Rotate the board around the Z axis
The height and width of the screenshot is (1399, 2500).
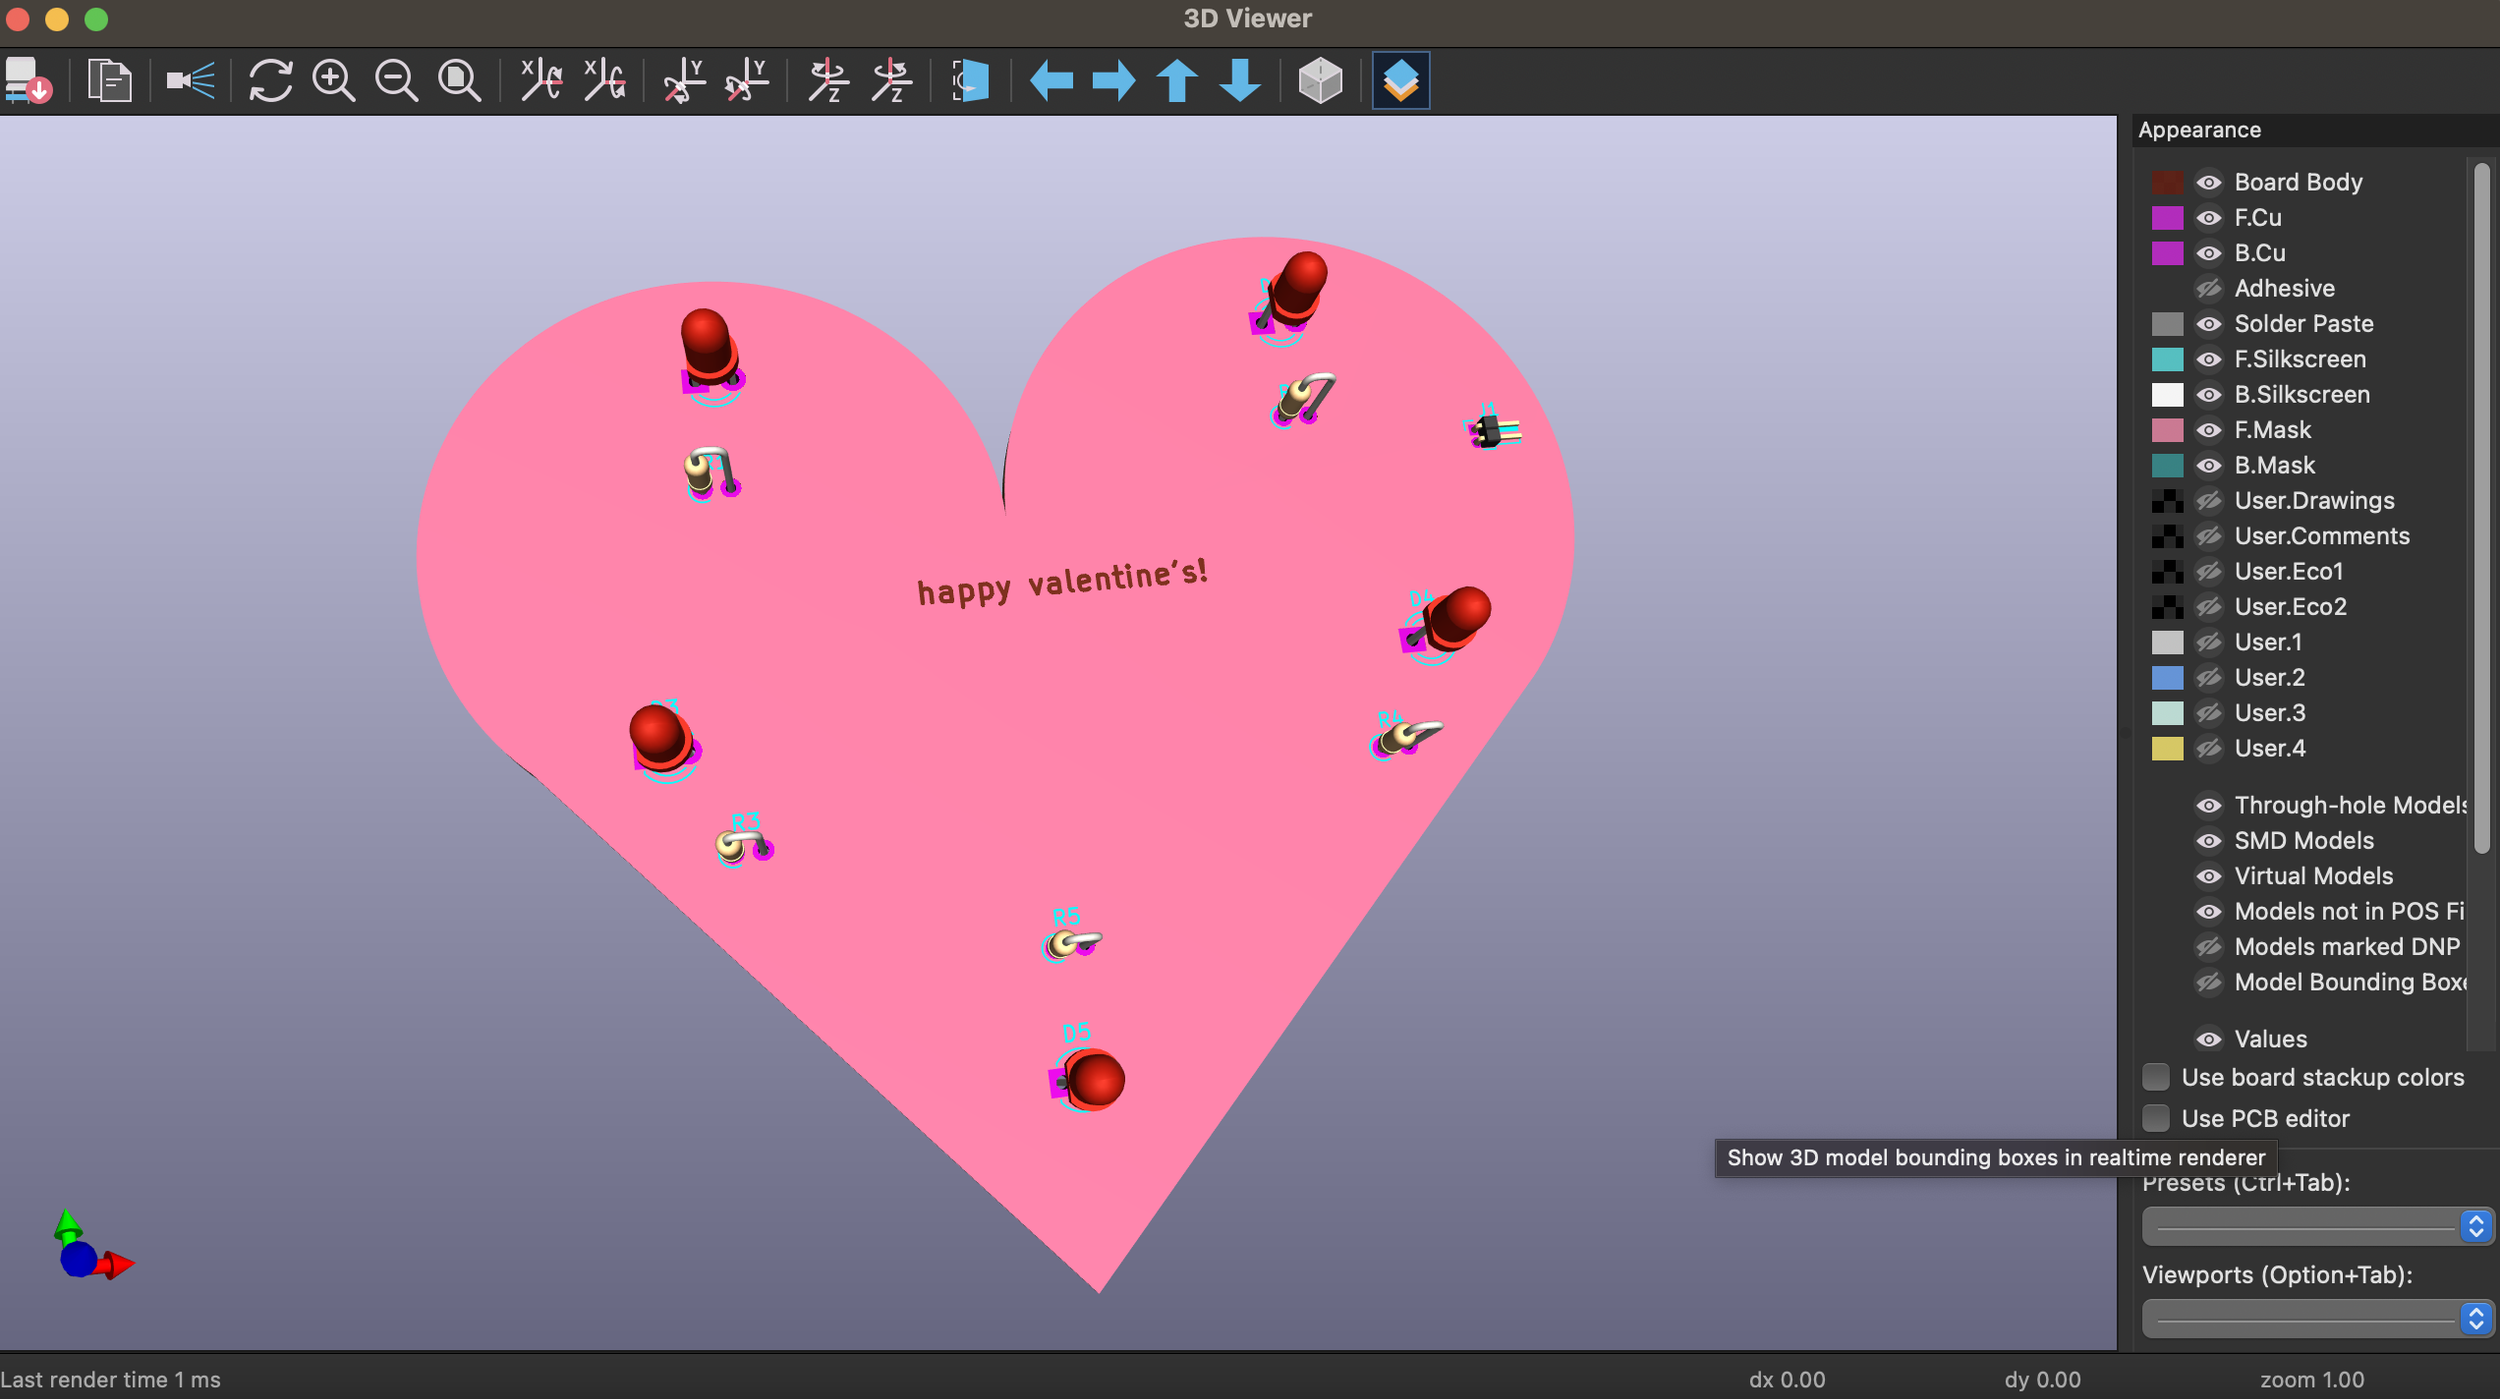(x=830, y=80)
